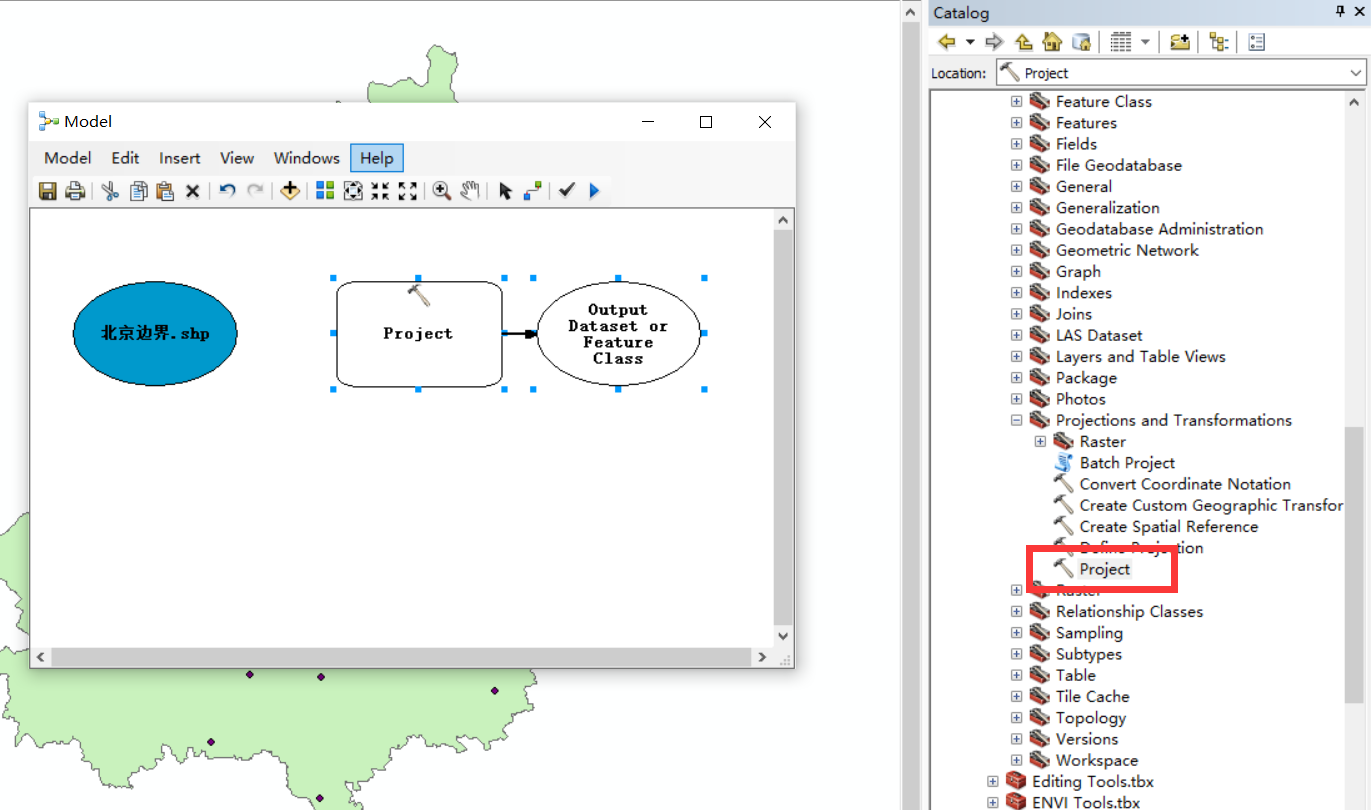Screen dimensions: 1371x810
Task: Activate the Pan tool in the model toolbar
Action: click(469, 190)
